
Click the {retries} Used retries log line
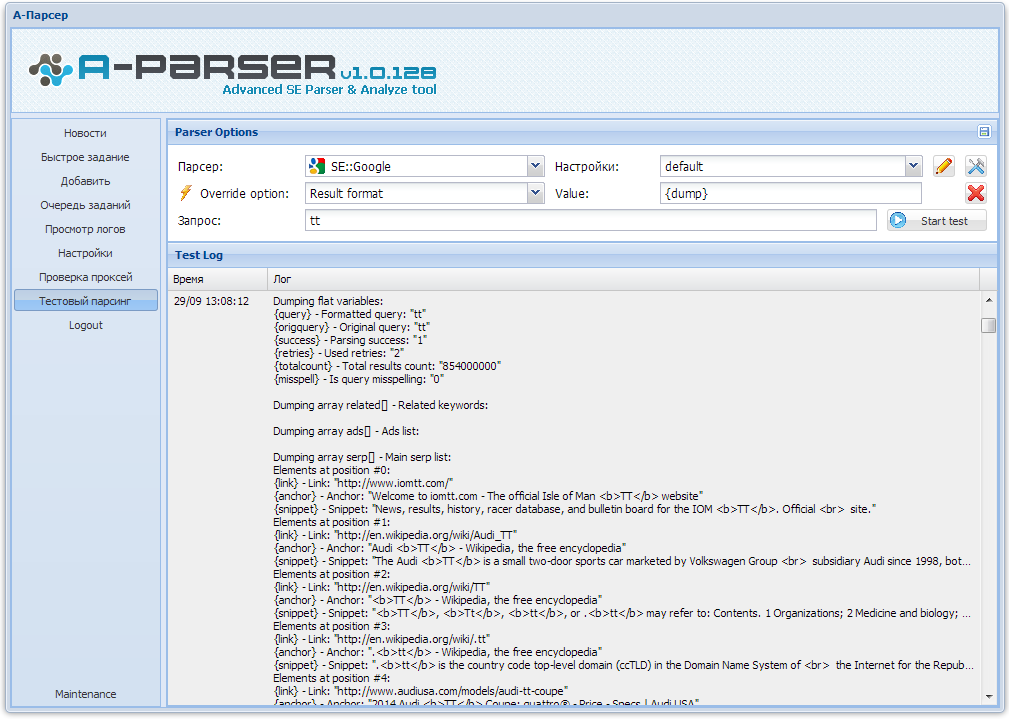[x=339, y=353]
